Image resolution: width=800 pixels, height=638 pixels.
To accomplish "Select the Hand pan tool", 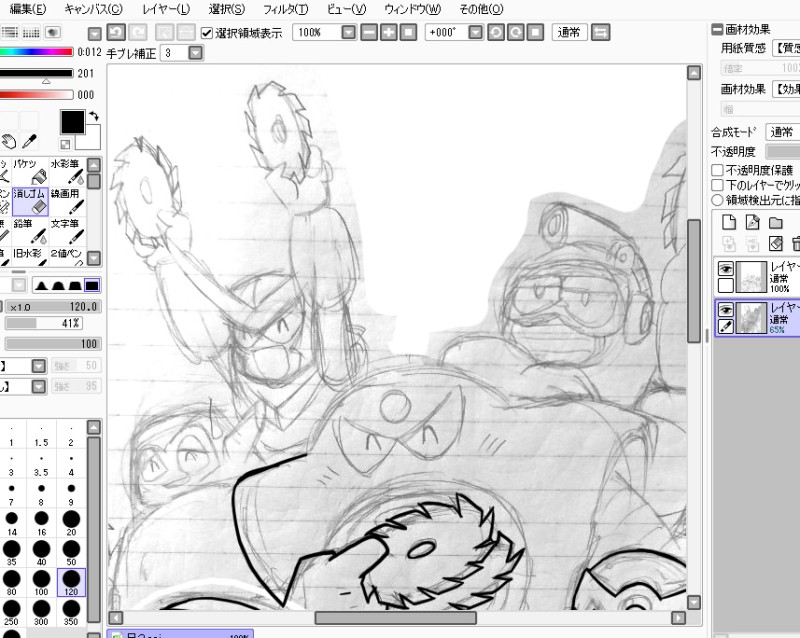I will (9, 142).
